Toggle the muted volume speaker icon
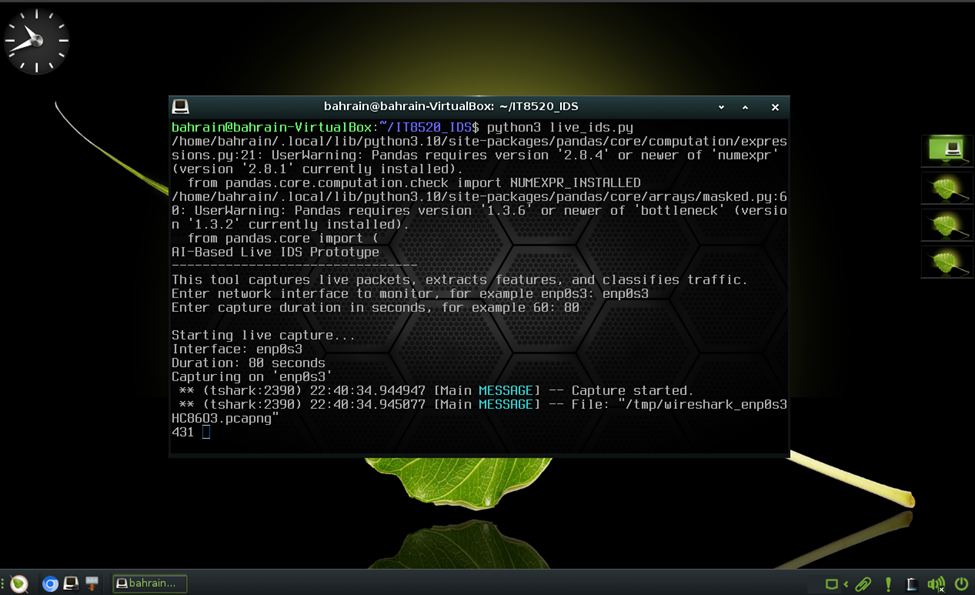Screen dimensions: 975x595 pyautogui.click(x=936, y=584)
